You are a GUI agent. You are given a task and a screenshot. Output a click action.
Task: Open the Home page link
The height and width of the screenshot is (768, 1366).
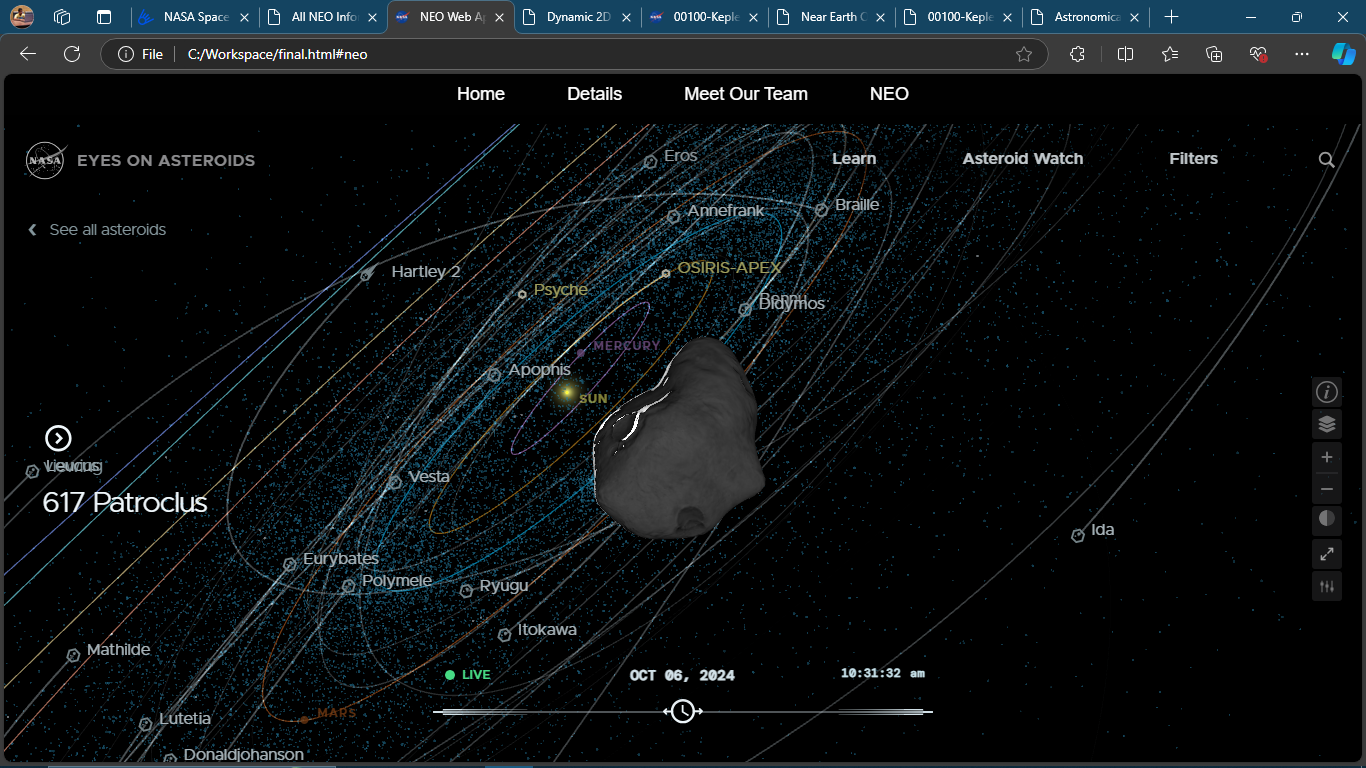[x=481, y=94]
